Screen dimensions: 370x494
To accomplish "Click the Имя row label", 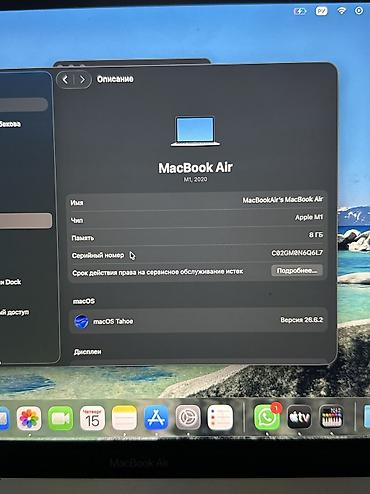I will click(77, 203).
